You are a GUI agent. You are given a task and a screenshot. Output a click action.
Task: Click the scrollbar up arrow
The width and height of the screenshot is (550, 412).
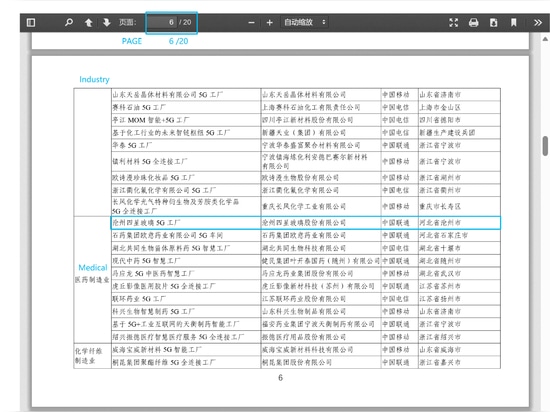click(545, 39)
